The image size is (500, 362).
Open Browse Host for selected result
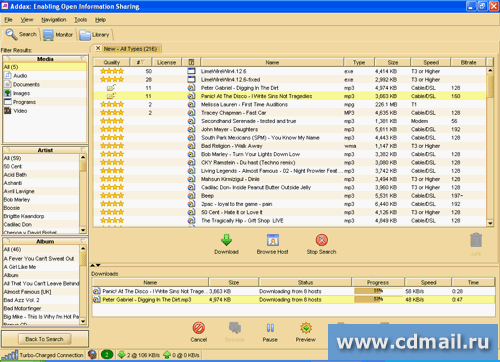pos(272,240)
